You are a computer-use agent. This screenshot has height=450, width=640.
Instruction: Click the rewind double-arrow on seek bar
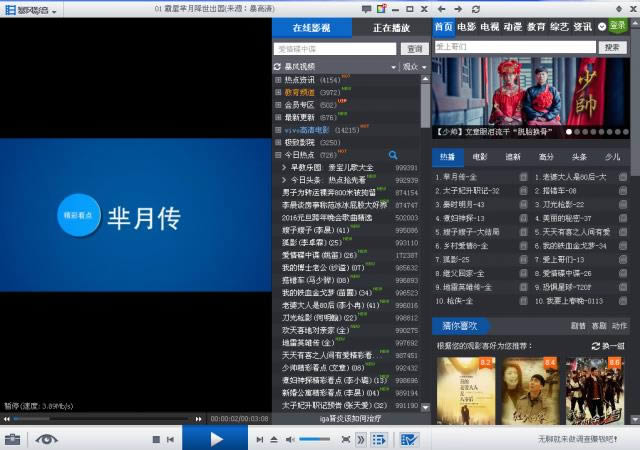pos(7,419)
